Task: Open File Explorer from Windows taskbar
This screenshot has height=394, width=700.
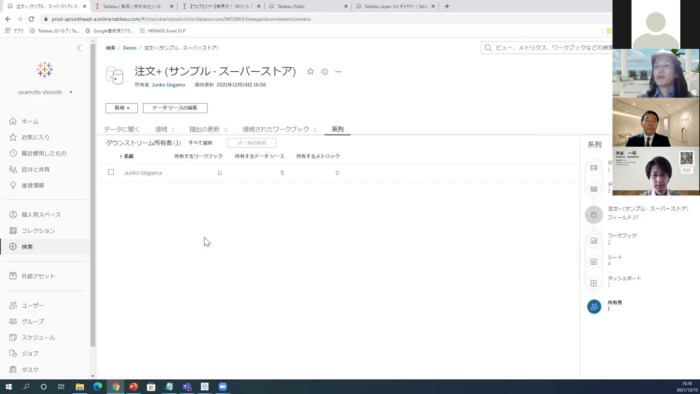Action: pyautogui.click(x=80, y=387)
